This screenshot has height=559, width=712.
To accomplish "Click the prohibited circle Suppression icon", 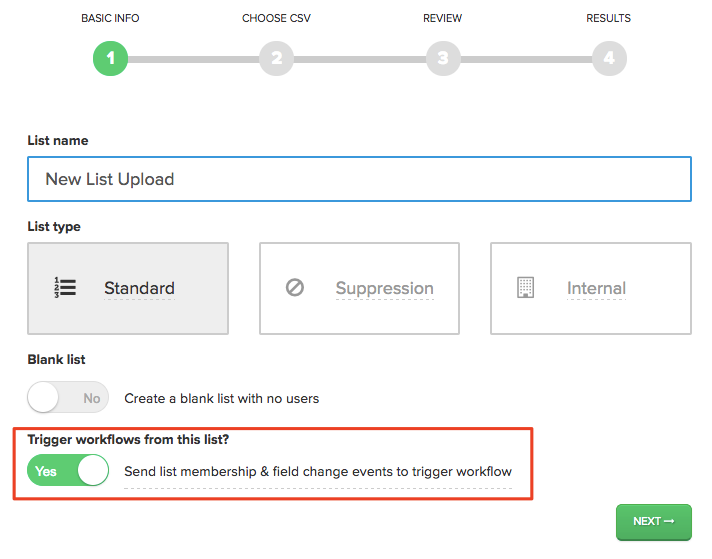I will [x=295, y=287].
